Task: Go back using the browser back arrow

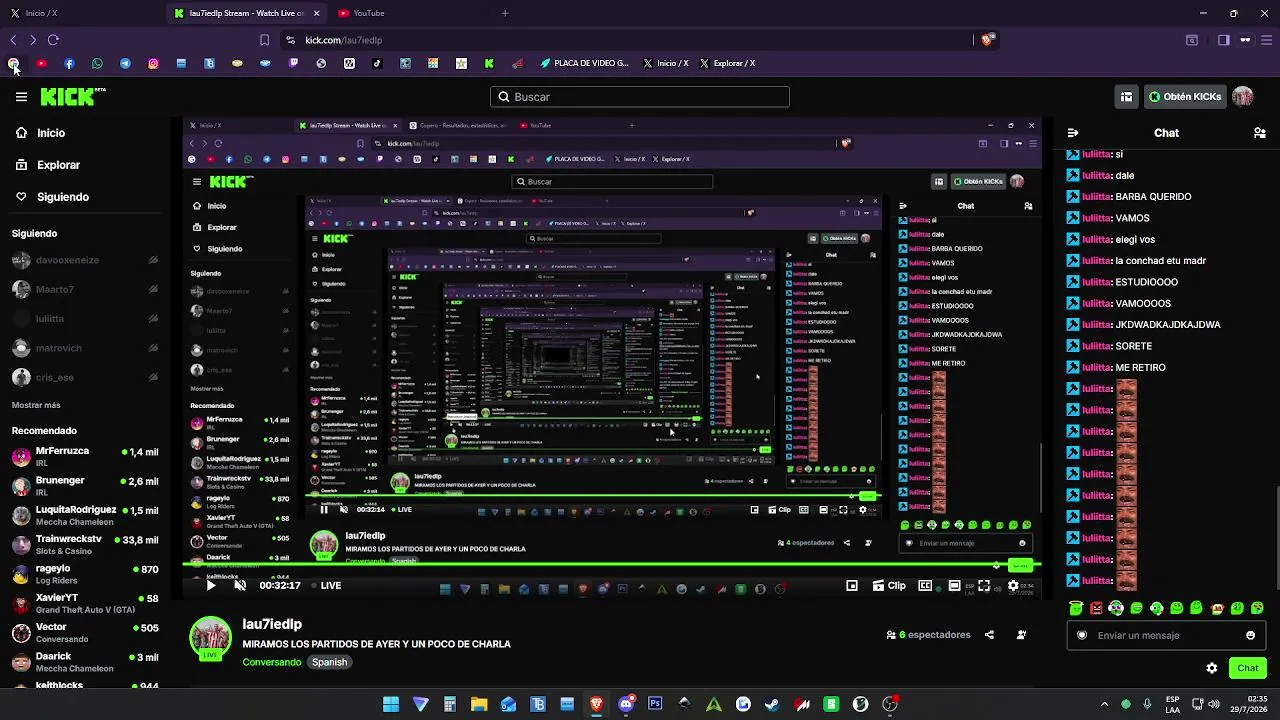Action: pos(13,40)
